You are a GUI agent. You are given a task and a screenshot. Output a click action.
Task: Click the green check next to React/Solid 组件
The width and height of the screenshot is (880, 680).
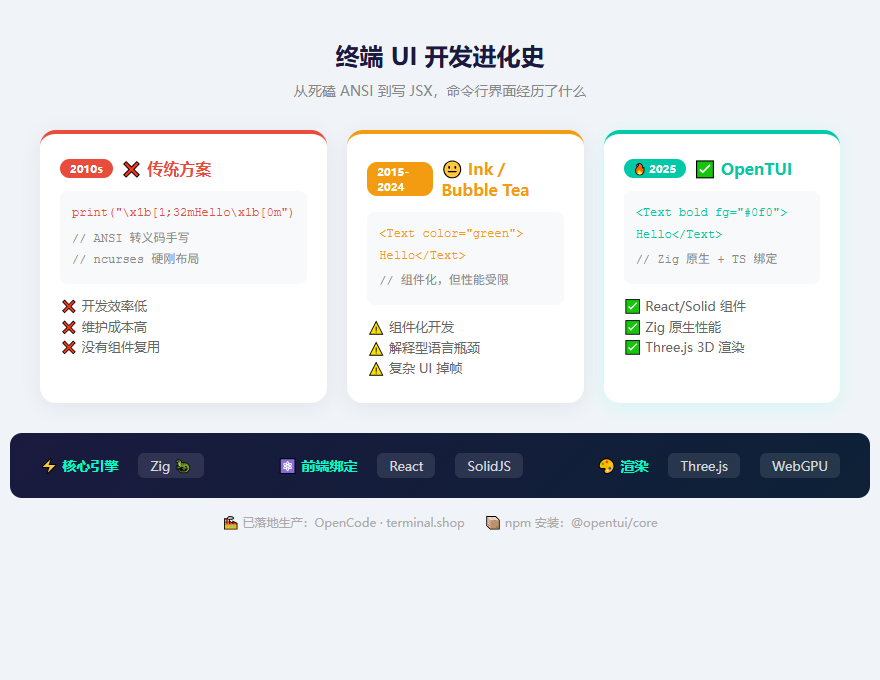click(x=632, y=306)
